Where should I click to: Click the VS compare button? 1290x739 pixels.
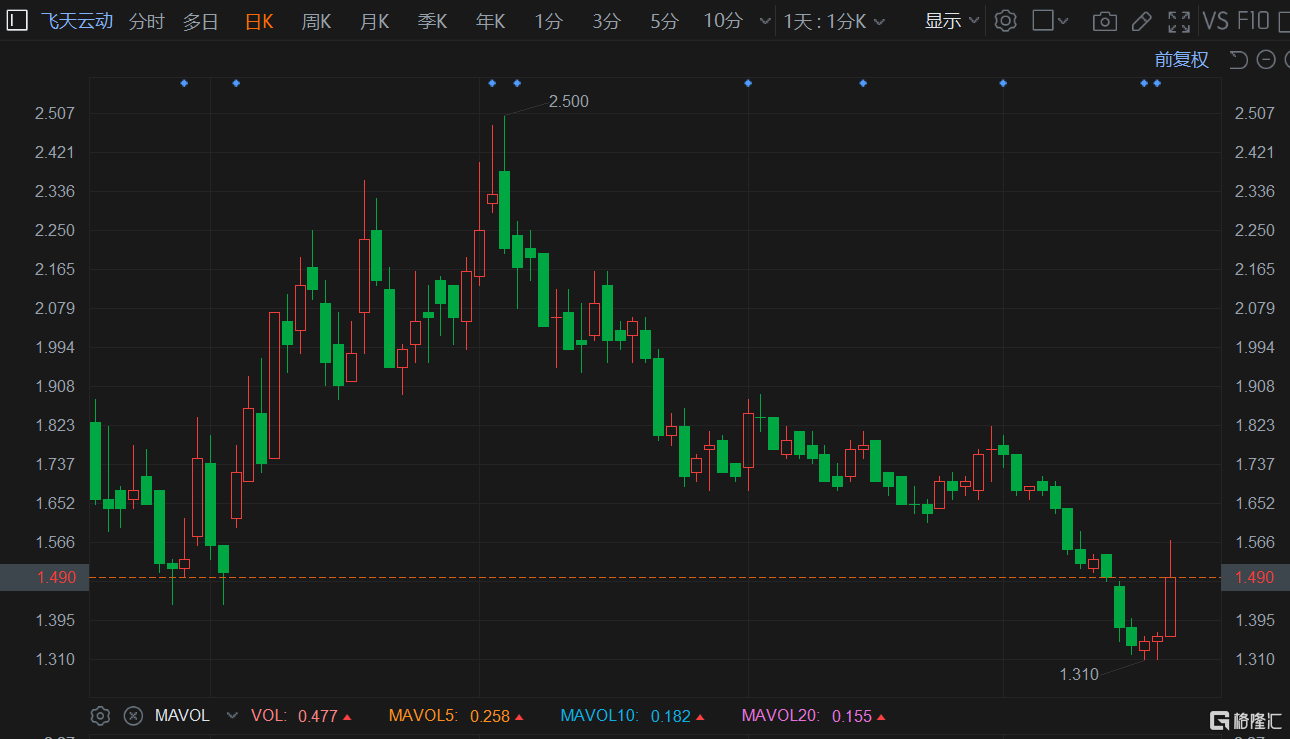[1215, 21]
